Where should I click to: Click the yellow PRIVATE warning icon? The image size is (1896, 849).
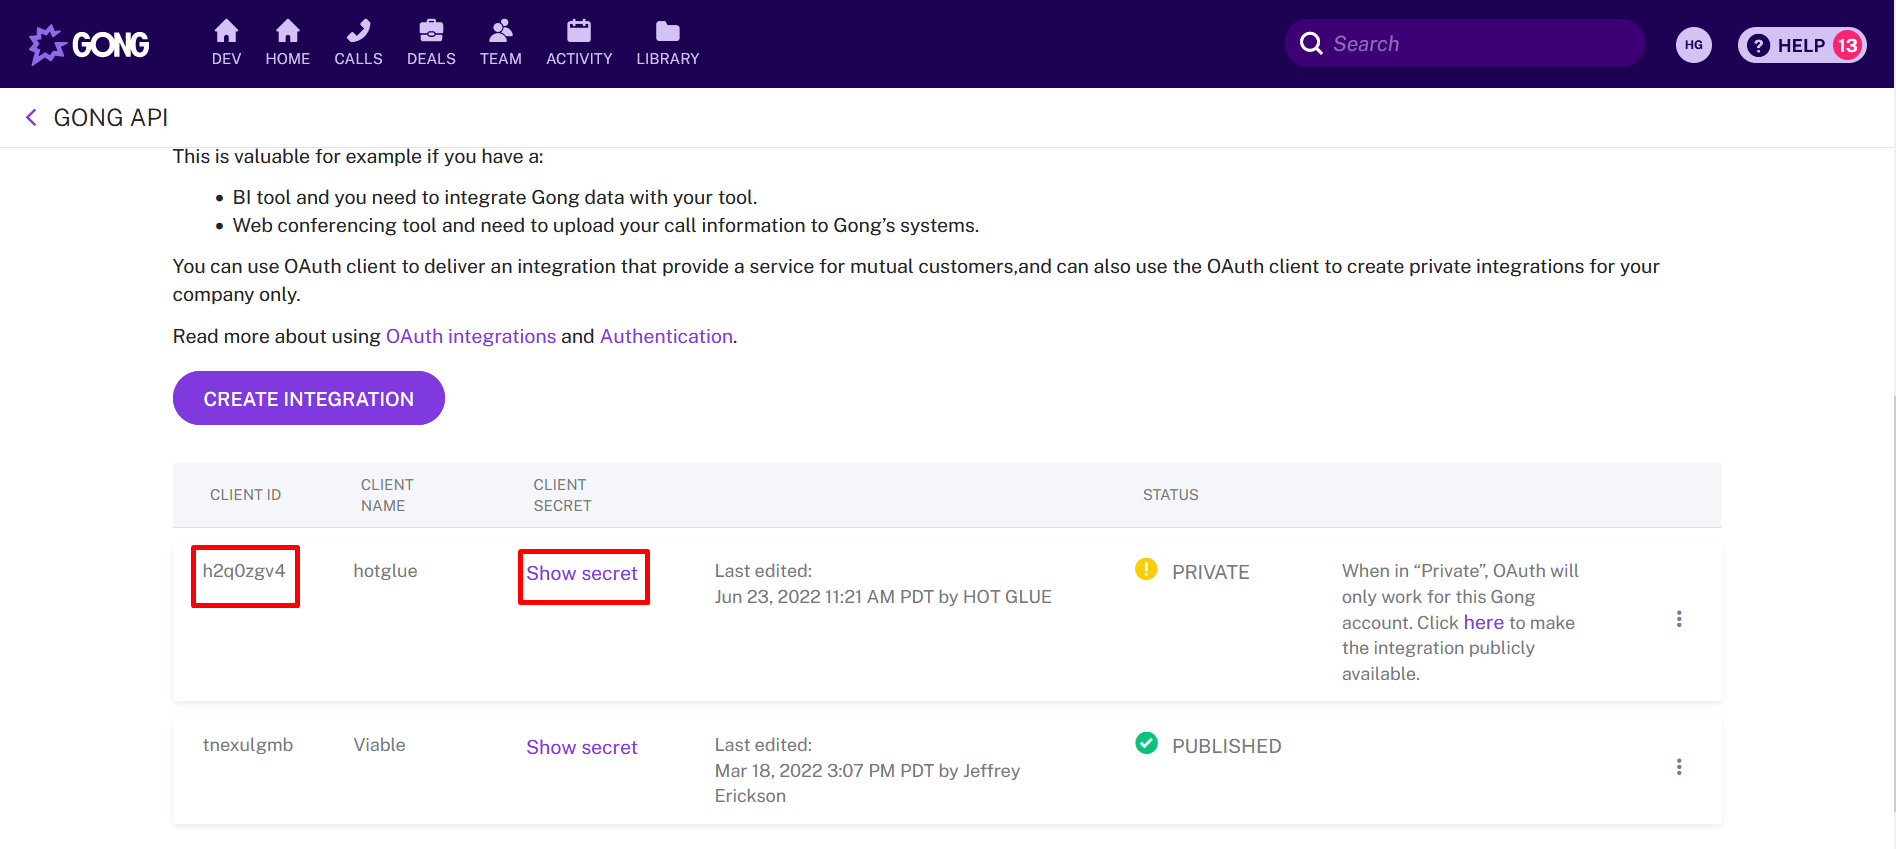pyautogui.click(x=1146, y=569)
